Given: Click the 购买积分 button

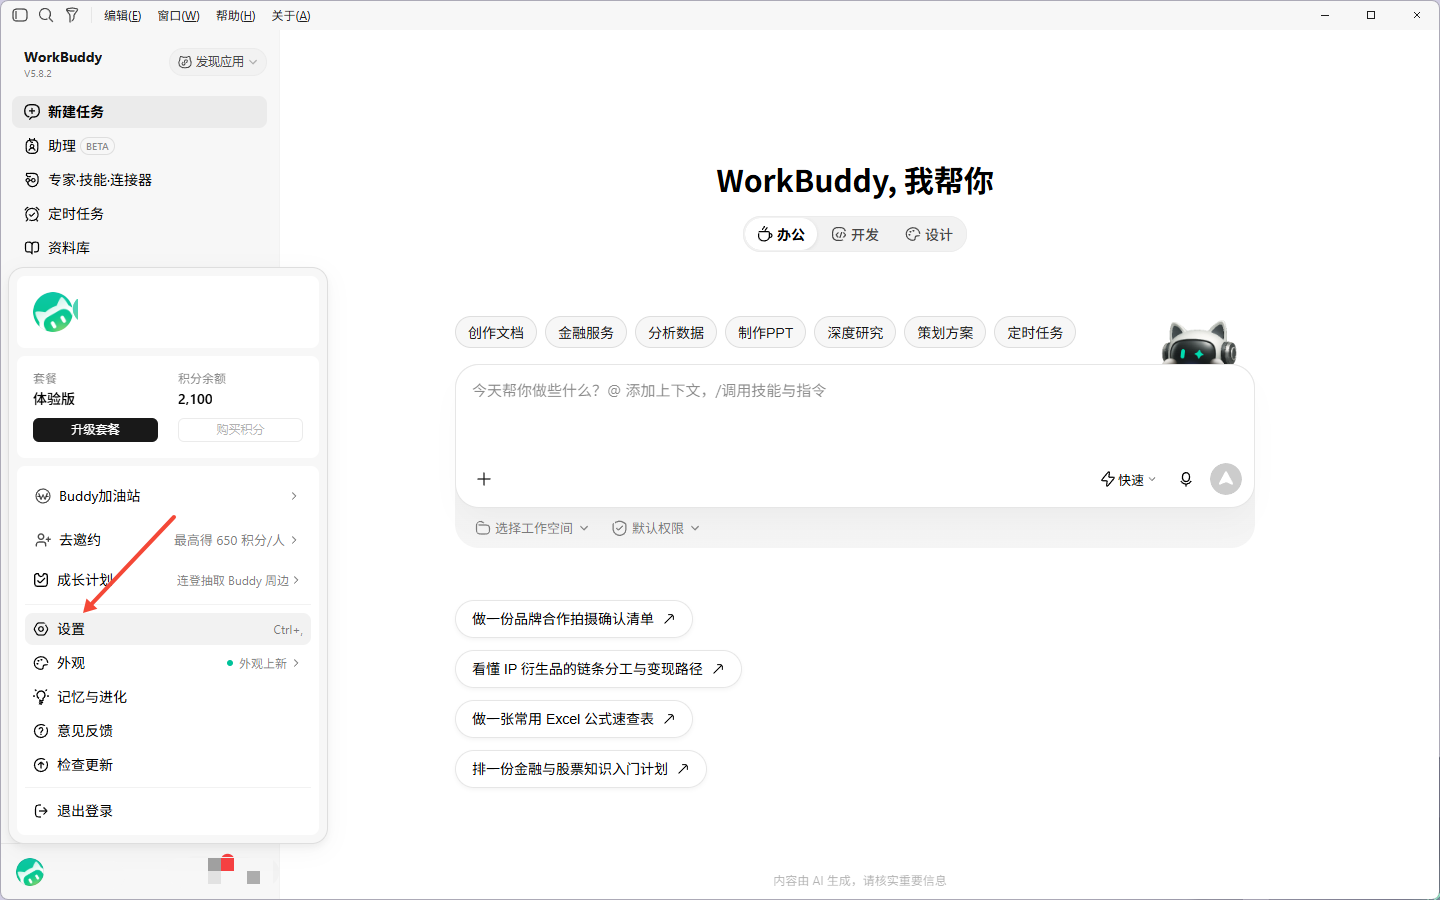Looking at the screenshot, I should point(240,430).
